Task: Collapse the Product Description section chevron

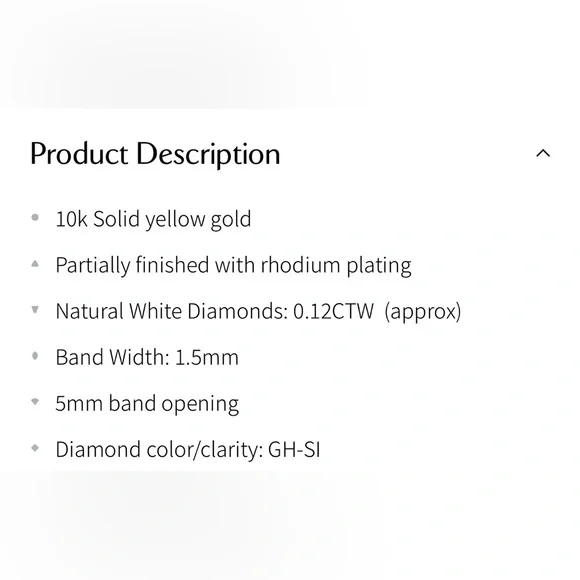Action: pos(543,153)
